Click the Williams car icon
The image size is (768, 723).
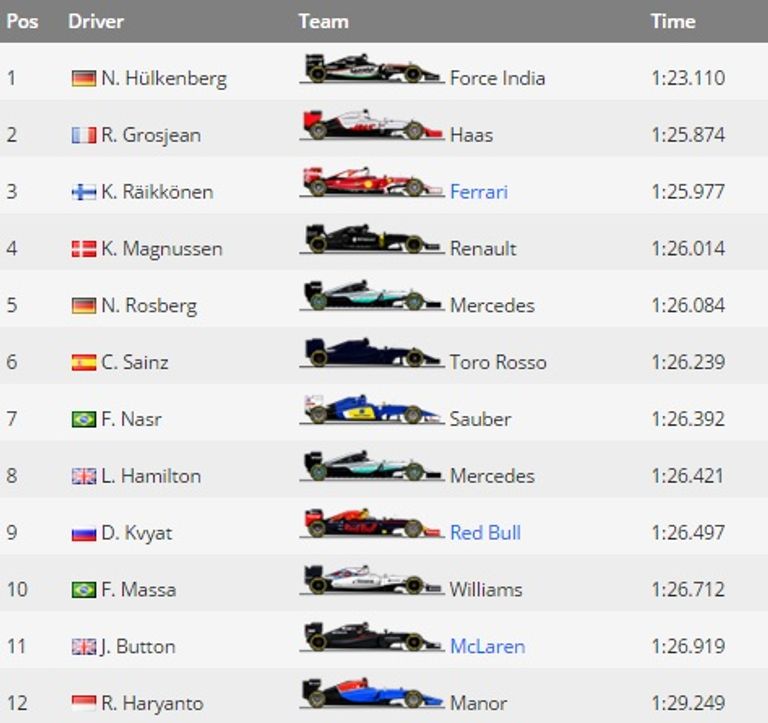click(x=371, y=581)
